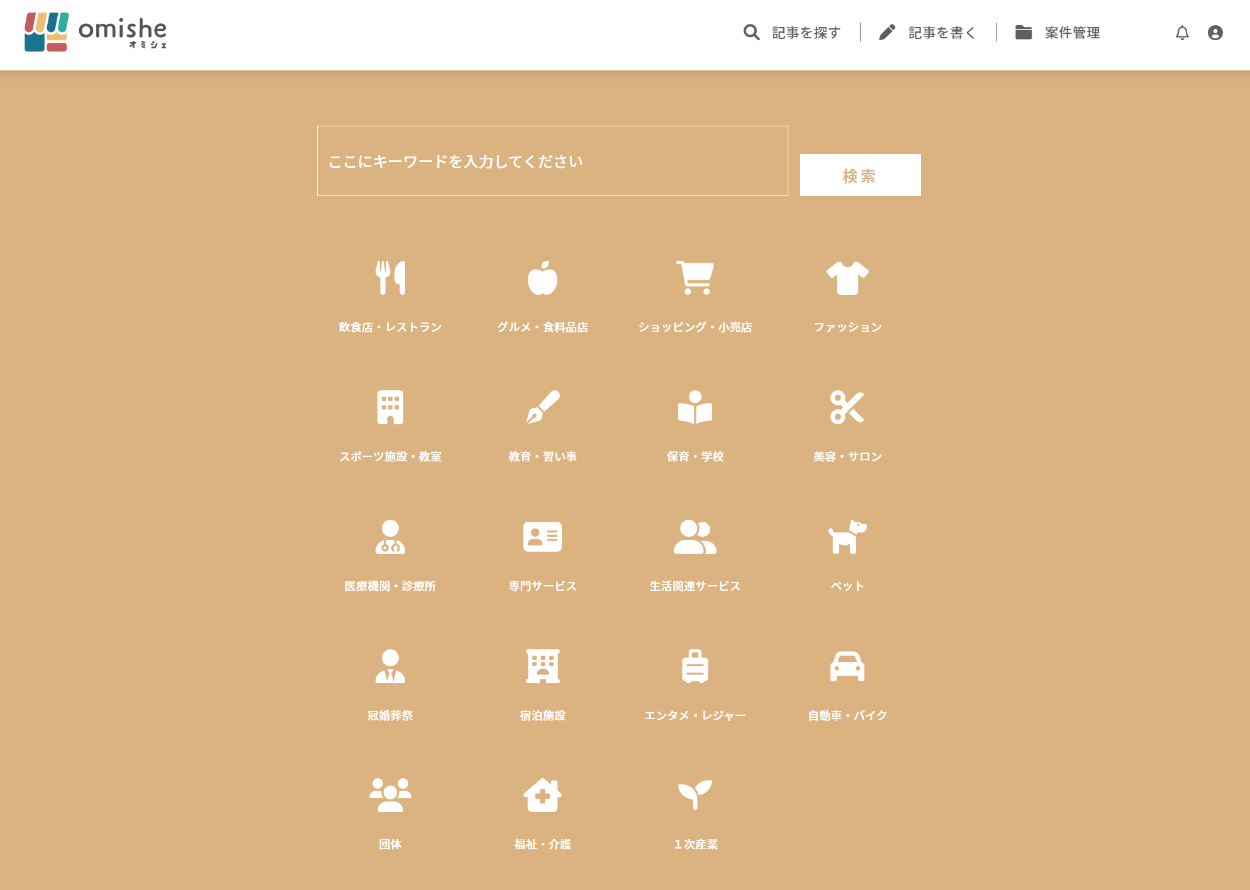Select the apple gourmet food icon
1250x890 pixels.
point(542,278)
